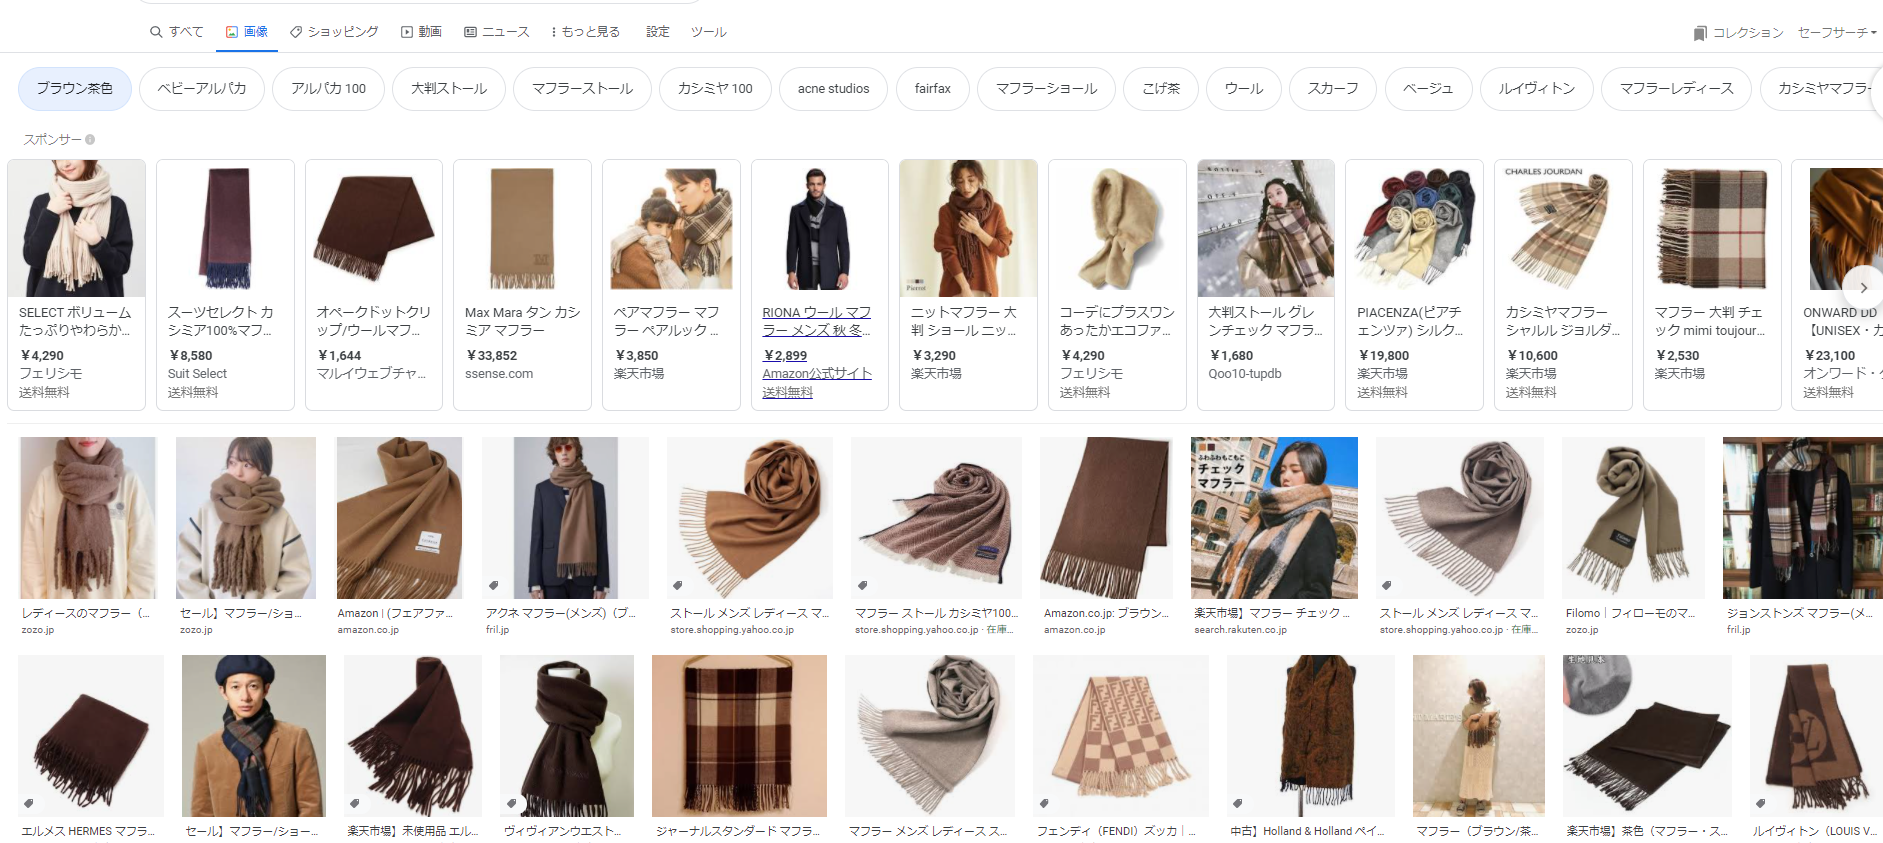
Task: Expand the もっと見る menu
Action: (x=585, y=32)
